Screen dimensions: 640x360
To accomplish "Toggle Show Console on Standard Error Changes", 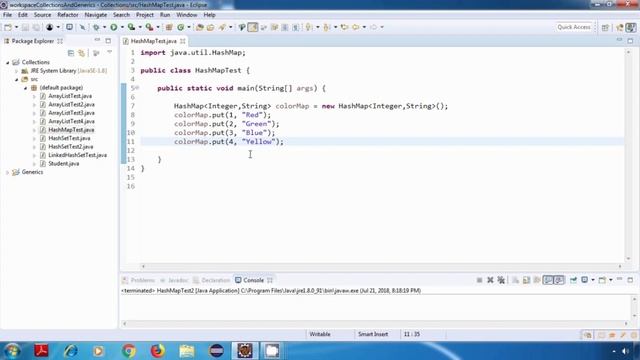I will (x=559, y=280).
